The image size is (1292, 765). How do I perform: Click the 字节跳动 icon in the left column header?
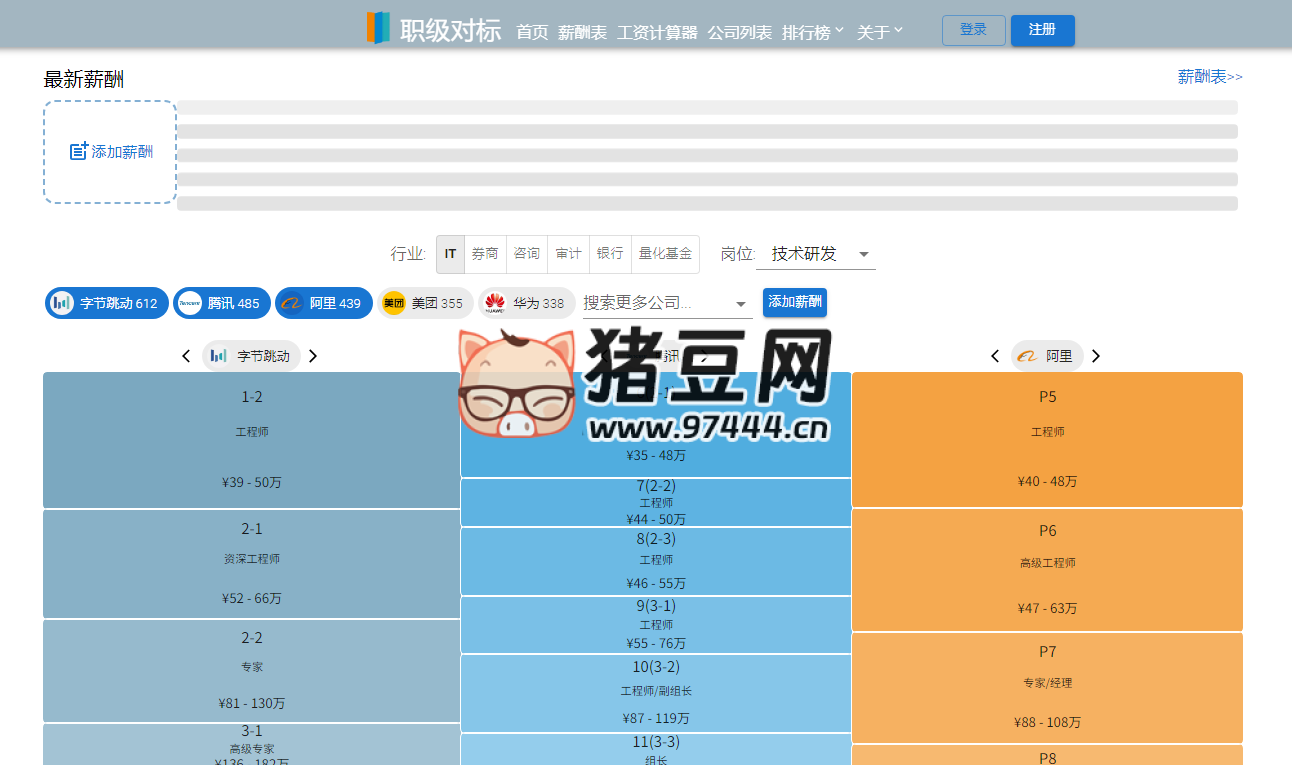pyautogui.click(x=218, y=355)
